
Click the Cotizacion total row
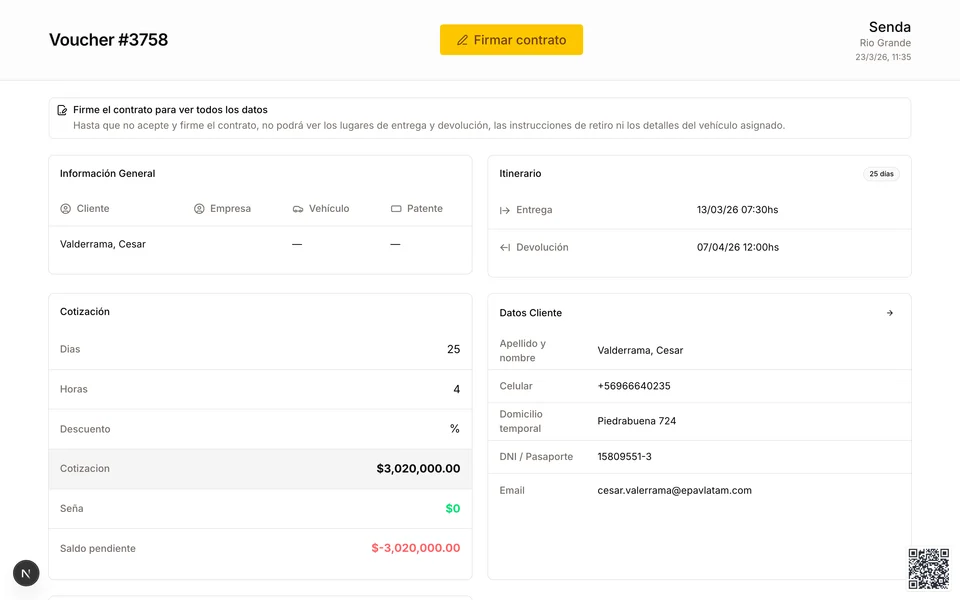pyautogui.click(x=260, y=468)
